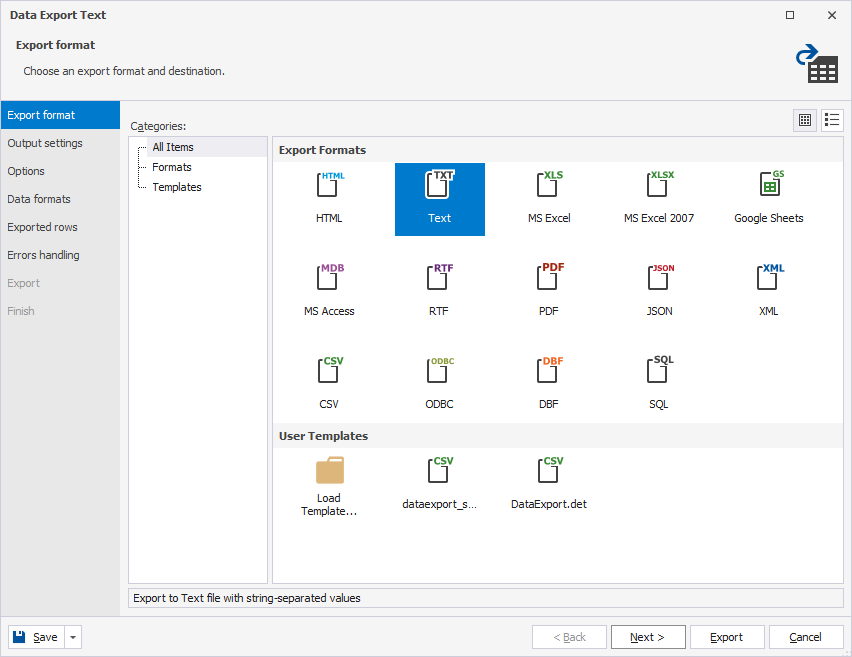Select Templates in the Categories tree
The image size is (852, 657).
tap(177, 187)
